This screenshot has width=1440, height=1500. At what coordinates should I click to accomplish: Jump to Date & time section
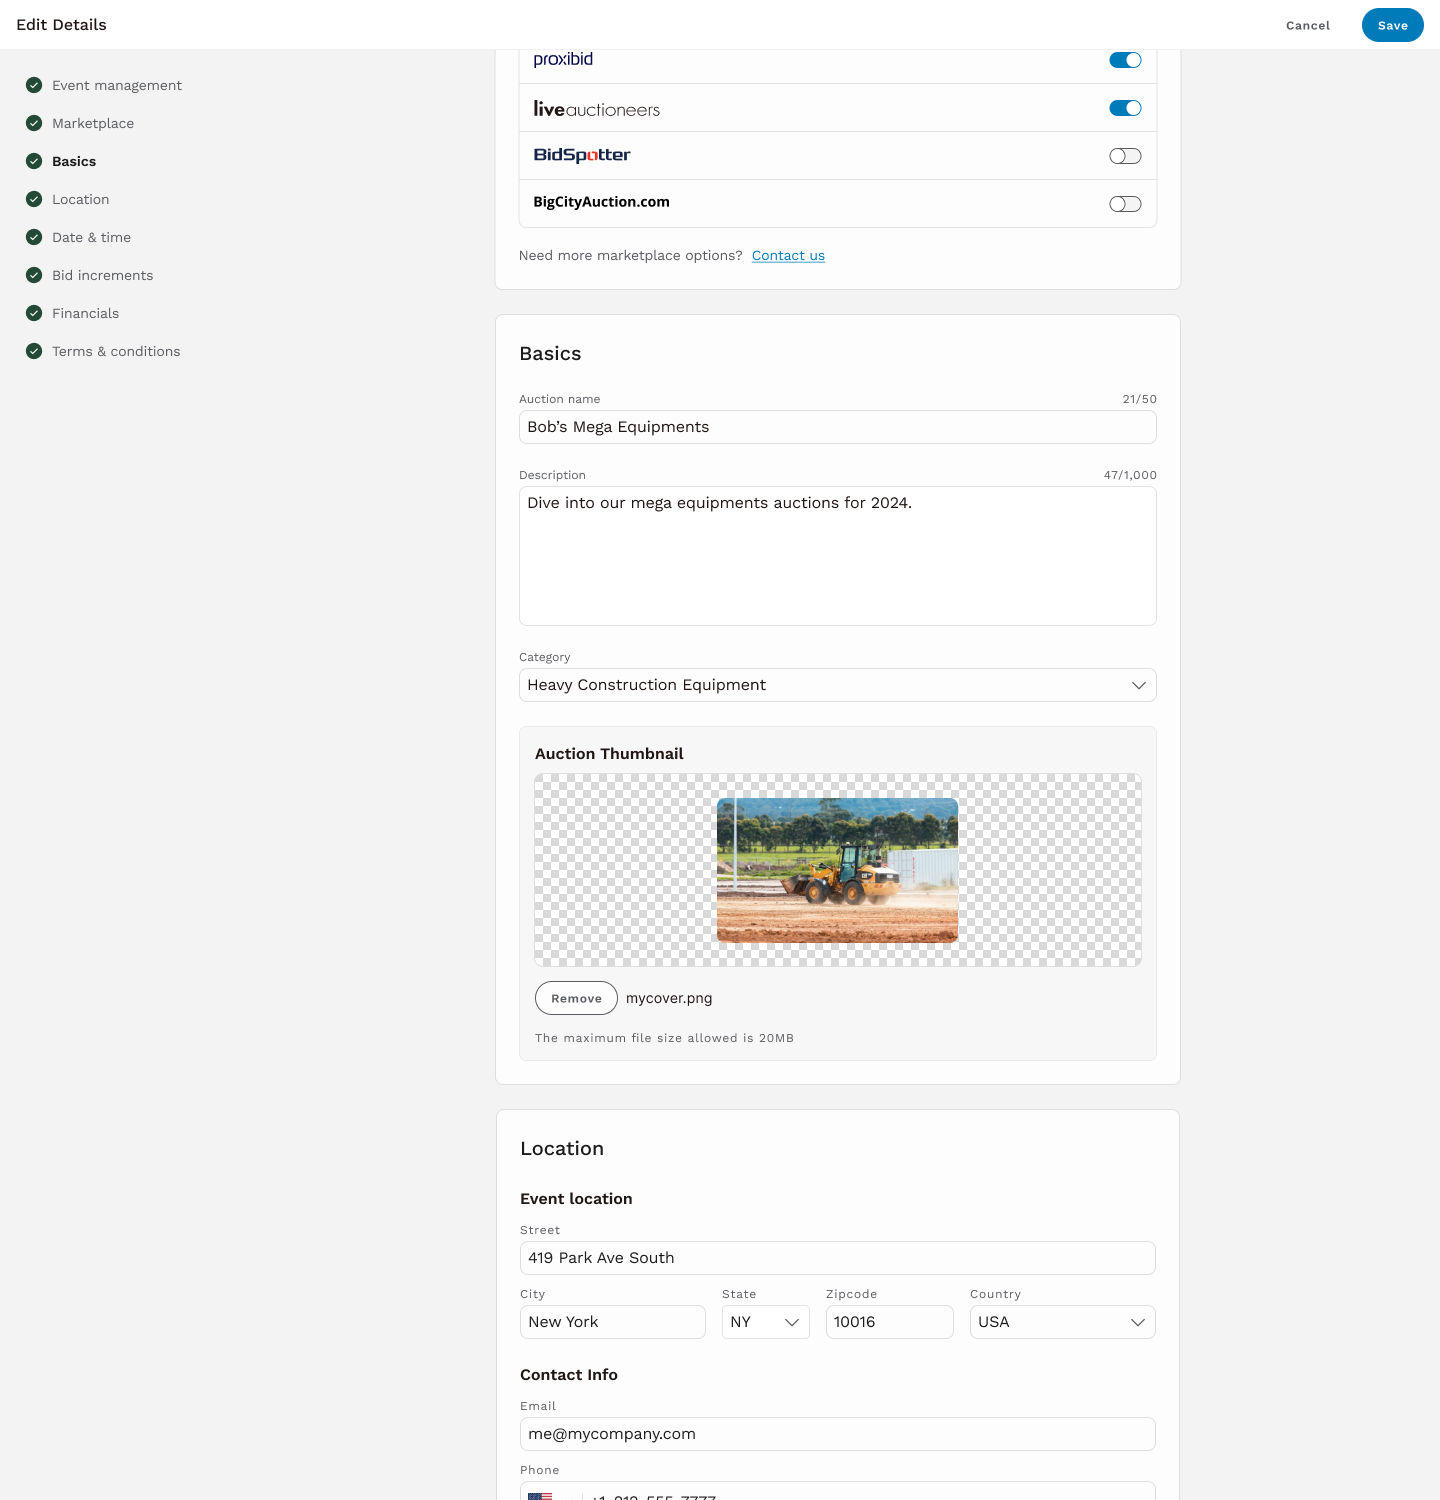tap(92, 237)
